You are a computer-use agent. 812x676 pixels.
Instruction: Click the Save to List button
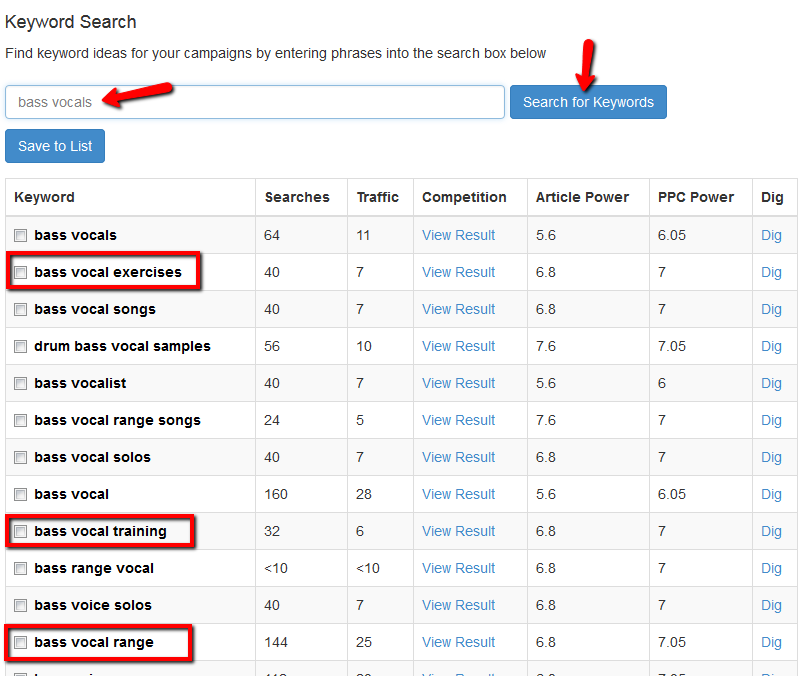click(x=55, y=146)
